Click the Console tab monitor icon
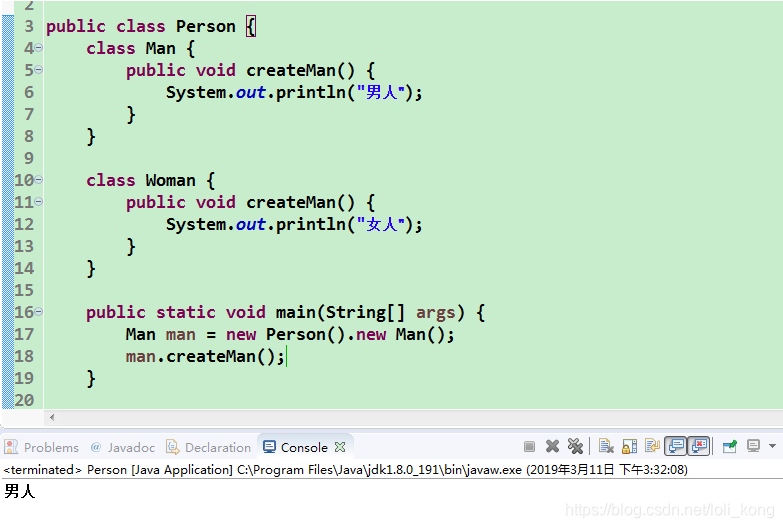Viewport: 783px width, 528px height. [x=269, y=447]
